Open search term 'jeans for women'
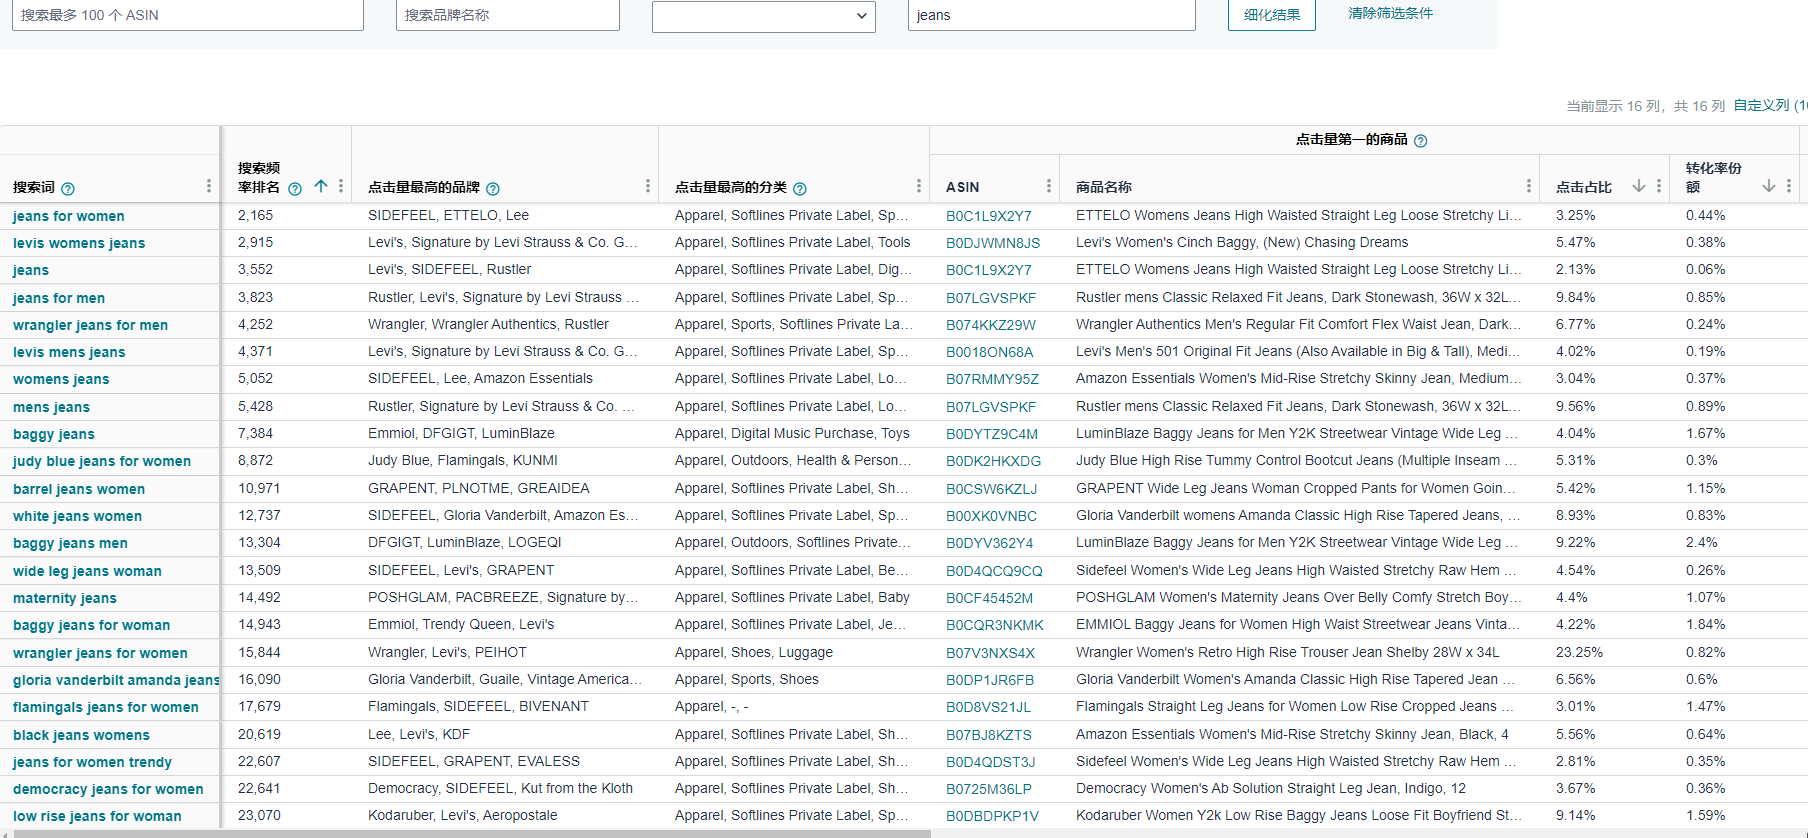The image size is (1808, 838). 69,216
